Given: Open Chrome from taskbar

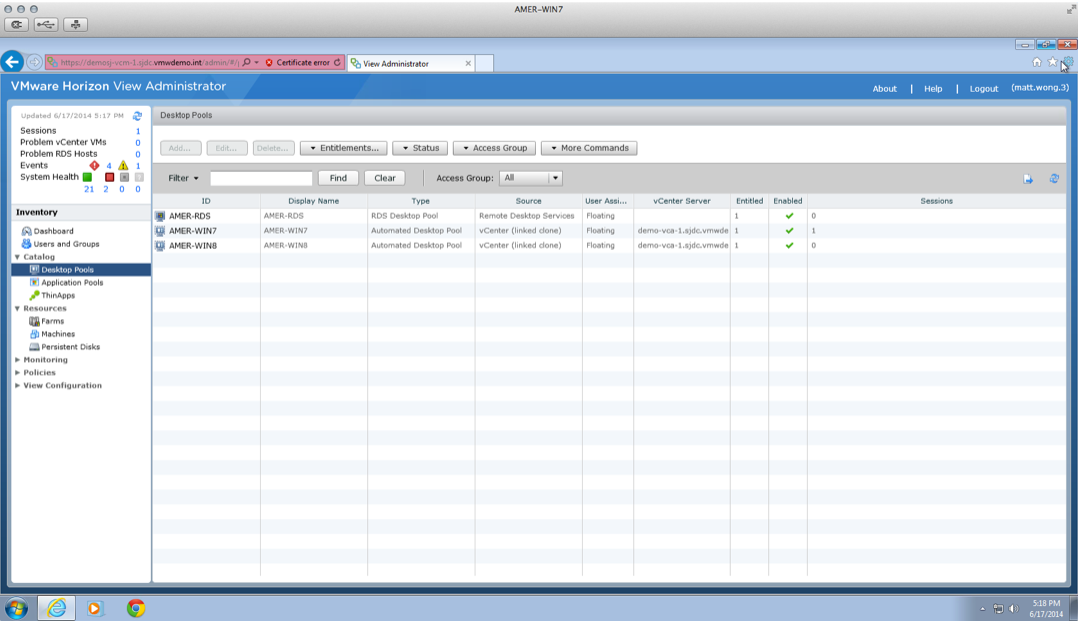Looking at the screenshot, I should tap(136, 608).
